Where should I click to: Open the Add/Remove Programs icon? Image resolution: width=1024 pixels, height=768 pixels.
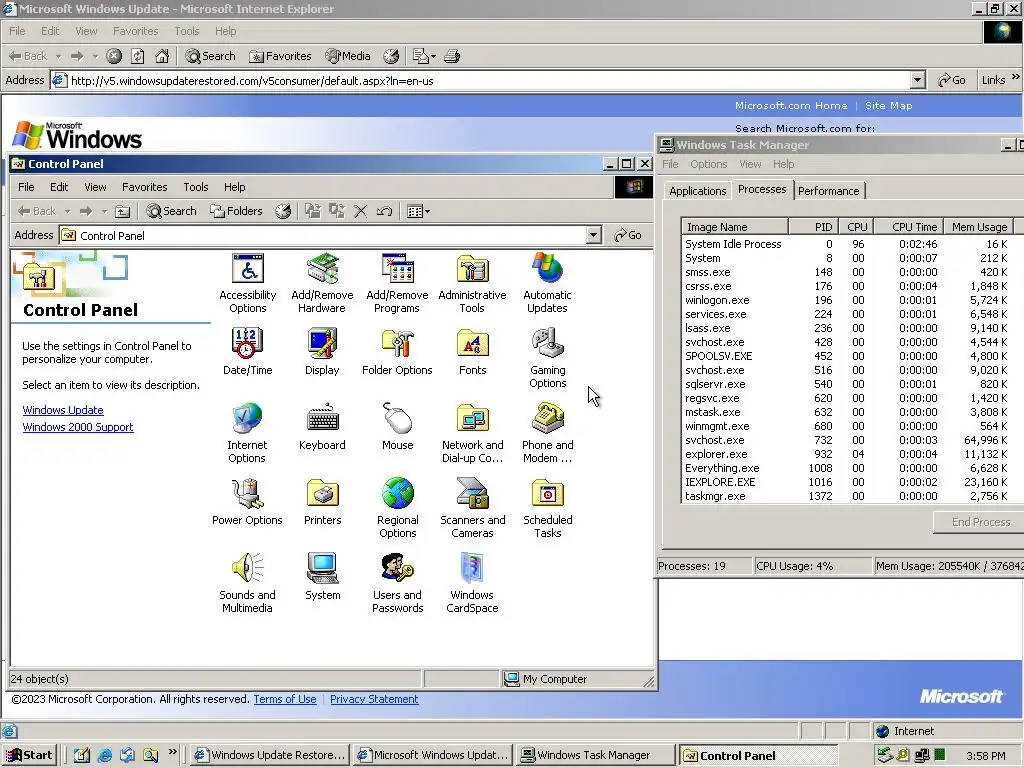(x=397, y=283)
